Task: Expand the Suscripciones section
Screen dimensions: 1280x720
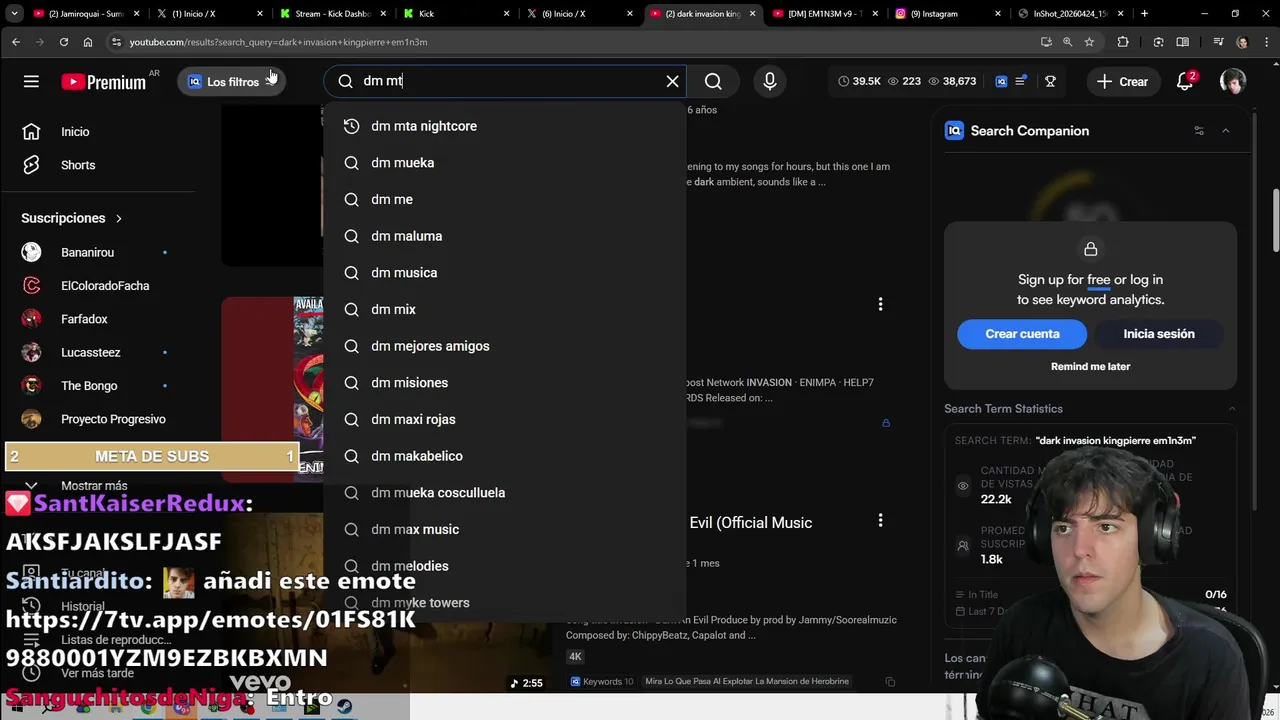Action: click(71, 218)
